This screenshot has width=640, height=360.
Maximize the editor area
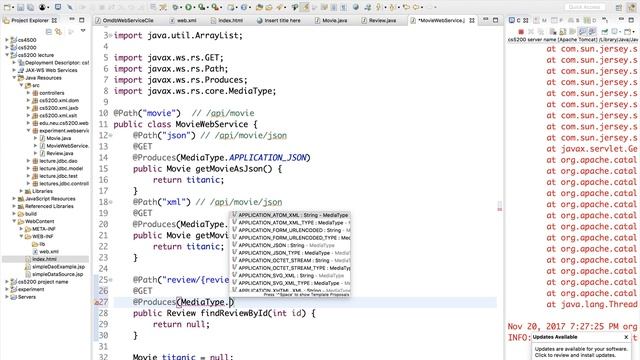coord(496,20)
